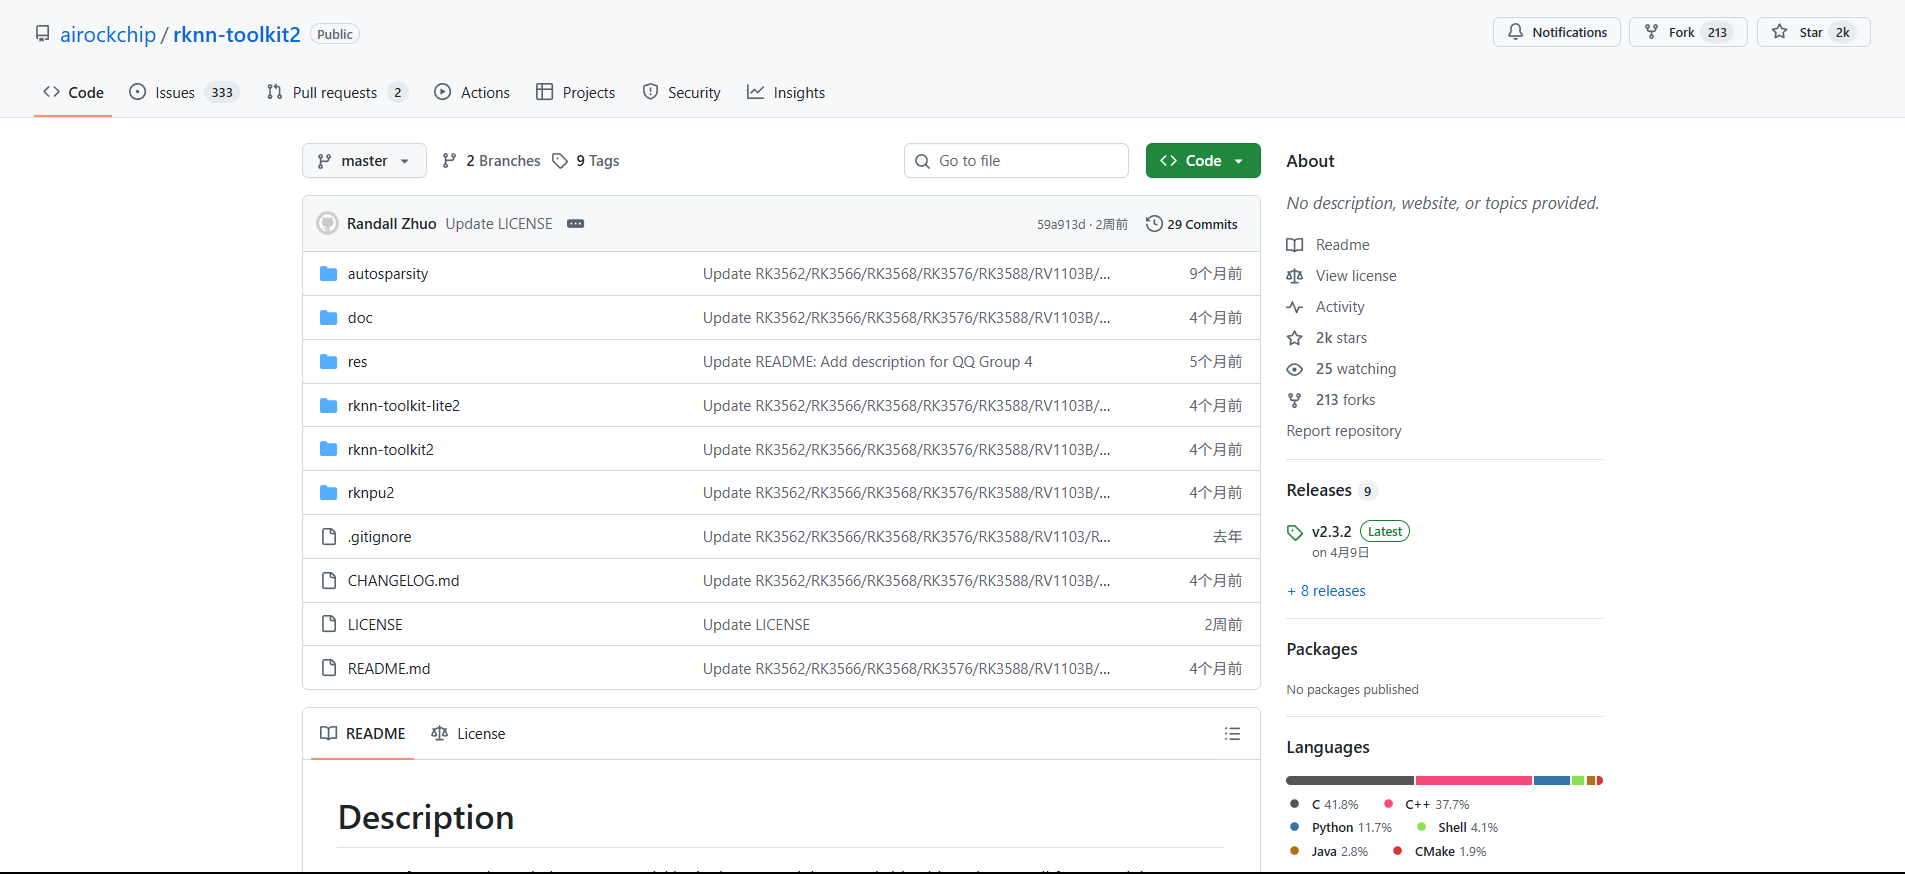The width and height of the screenshot is (1905, 874).
Task: Click the LICENSE file icon
Action: coord(328,624)
